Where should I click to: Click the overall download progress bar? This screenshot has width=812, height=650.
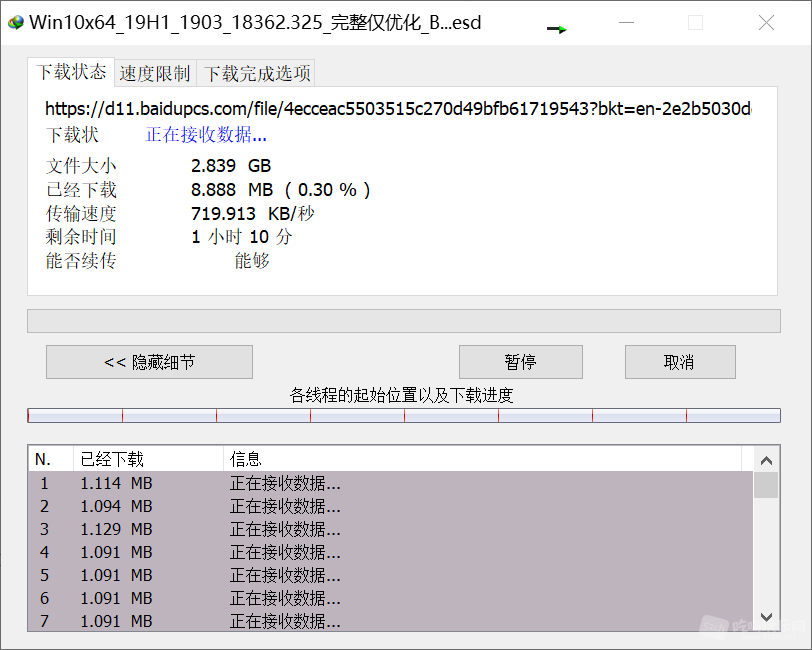404,321
